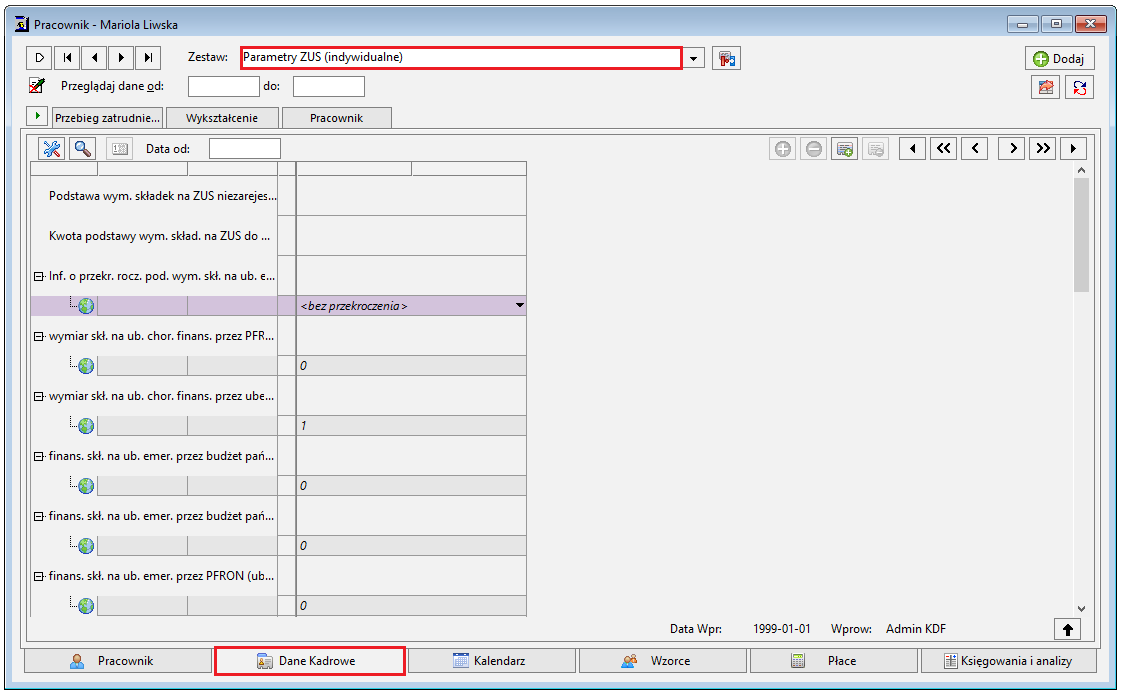Click the D button in the navigation bar
Screen dimensions: 1125x695
[x=39, y=57]
